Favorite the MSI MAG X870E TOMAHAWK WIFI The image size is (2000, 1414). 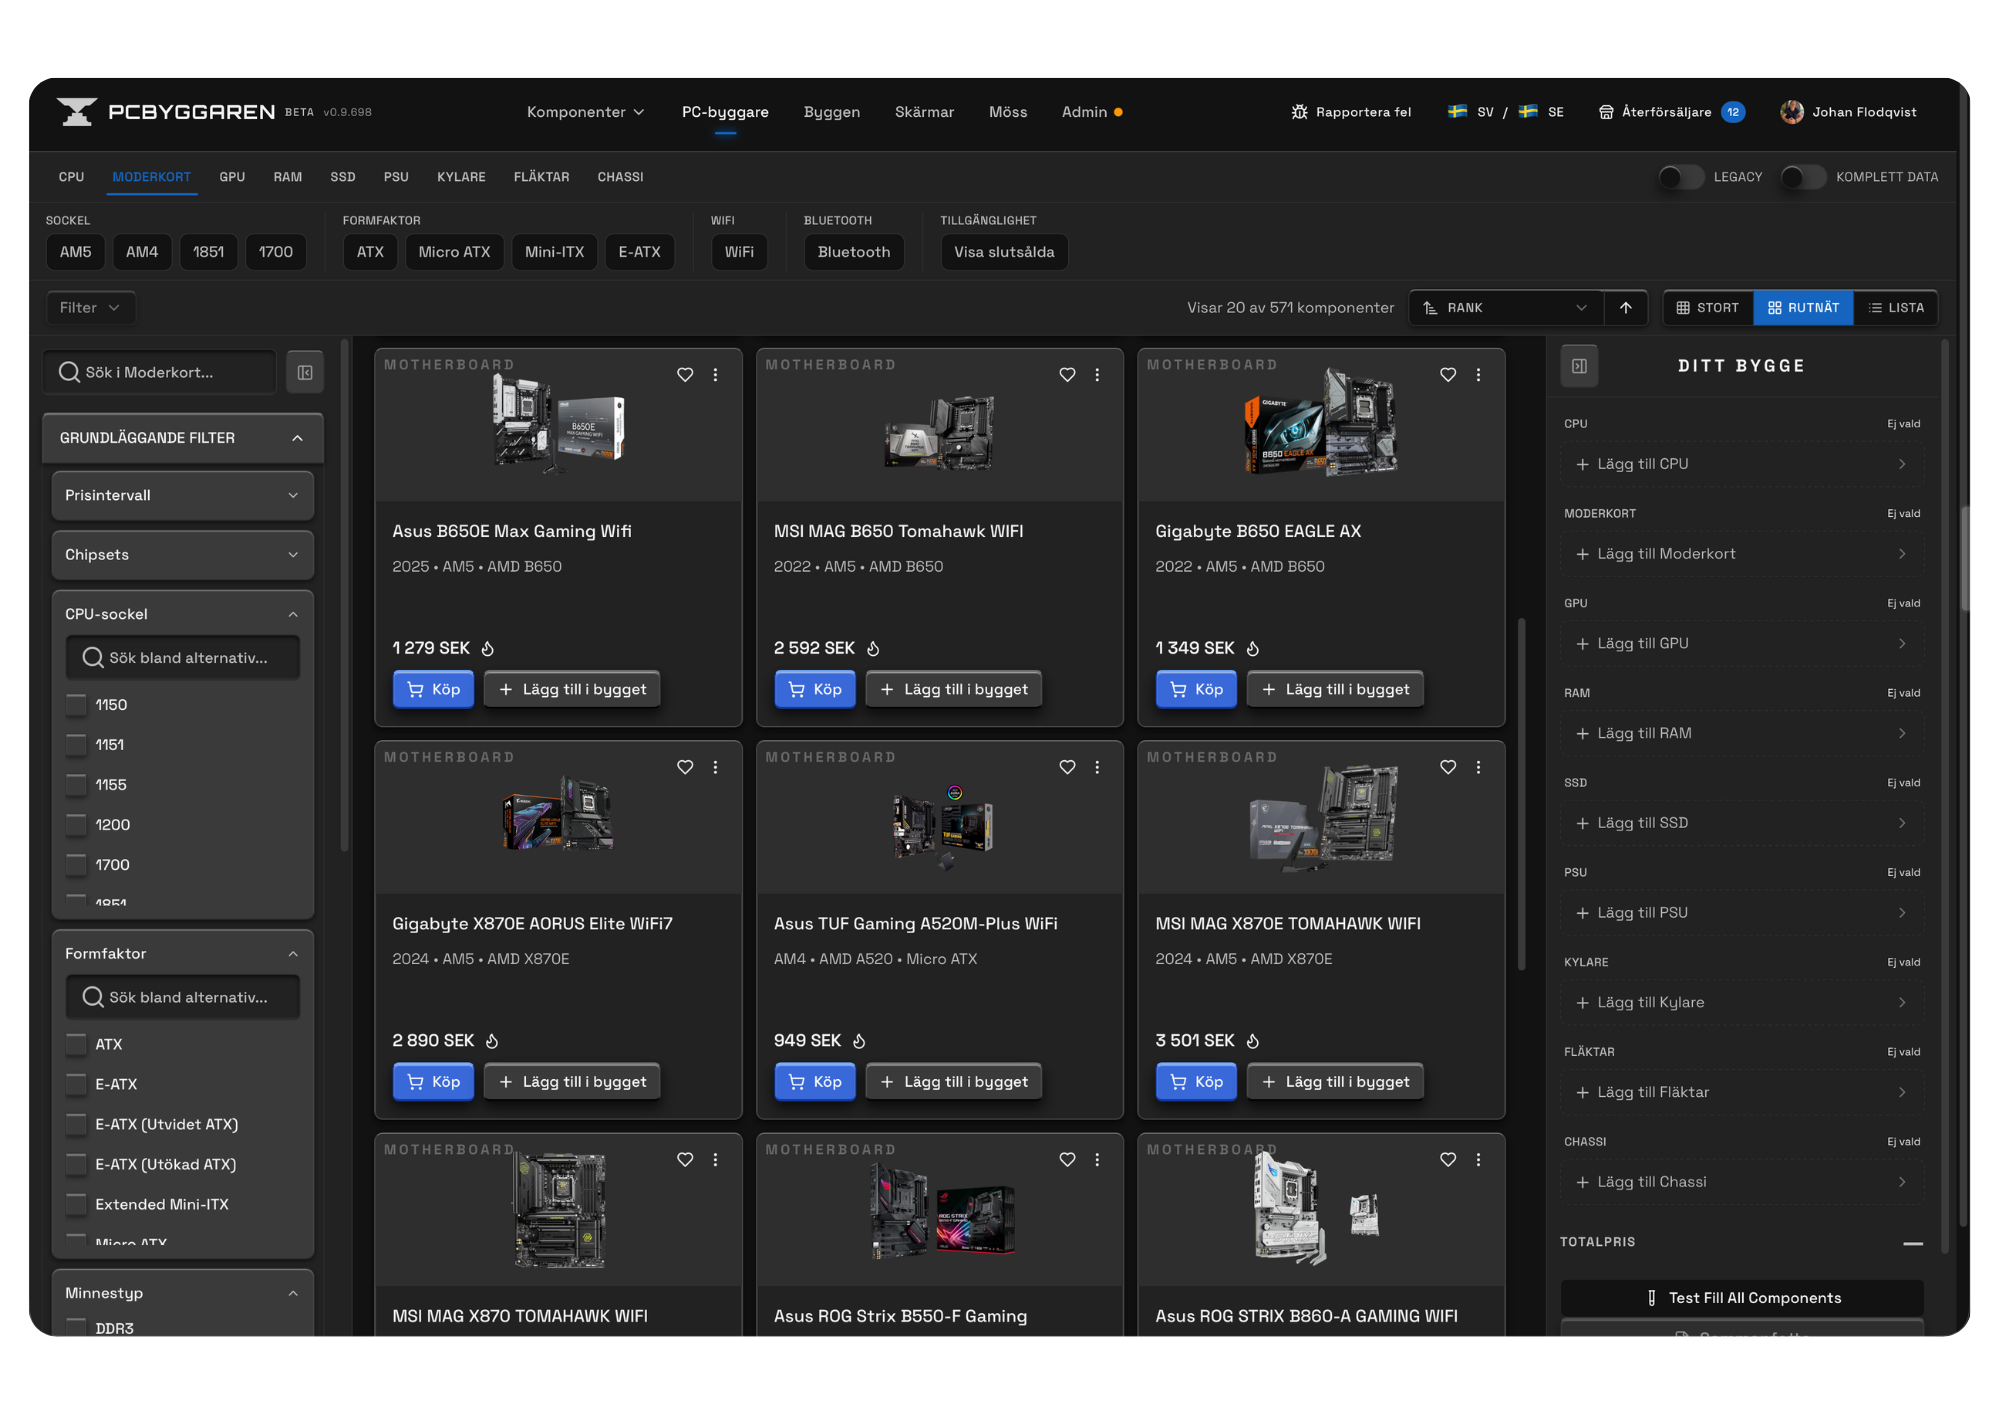click(x=1448, y=767)
